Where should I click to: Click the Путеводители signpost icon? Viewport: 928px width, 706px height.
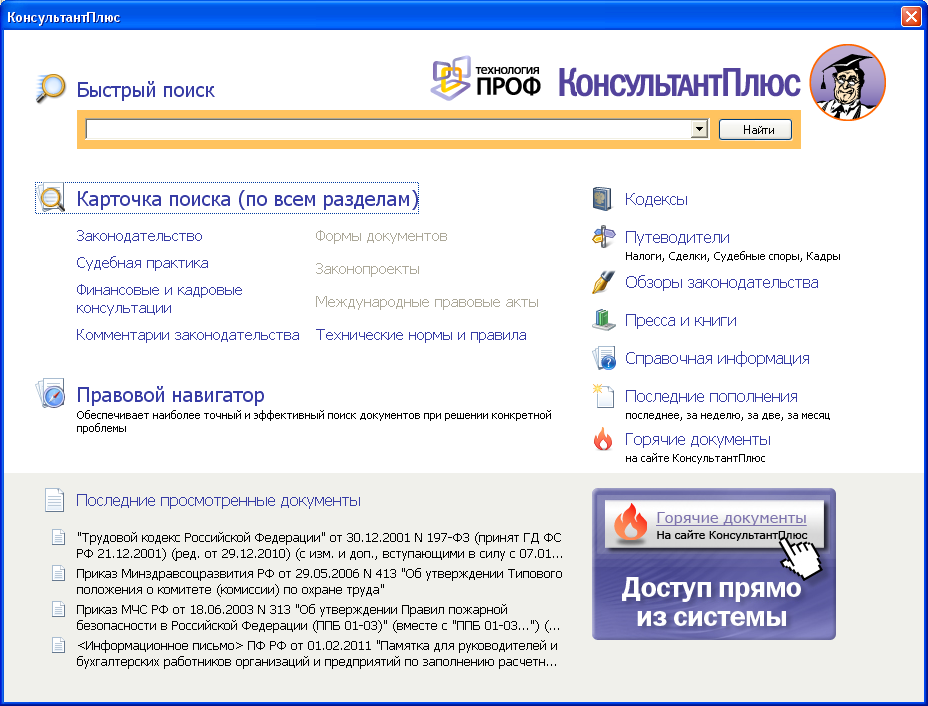point(603,237)
